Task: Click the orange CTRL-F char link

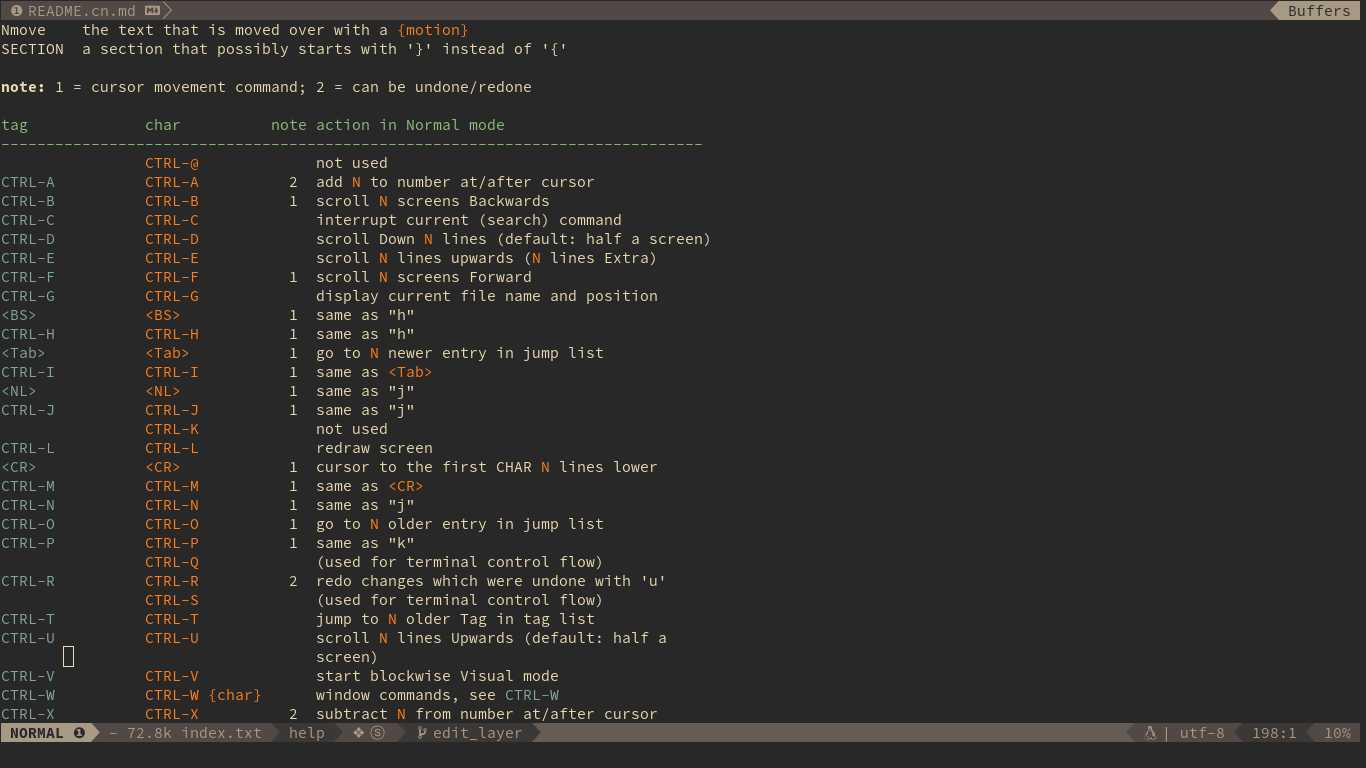Action: coord(172,277)
